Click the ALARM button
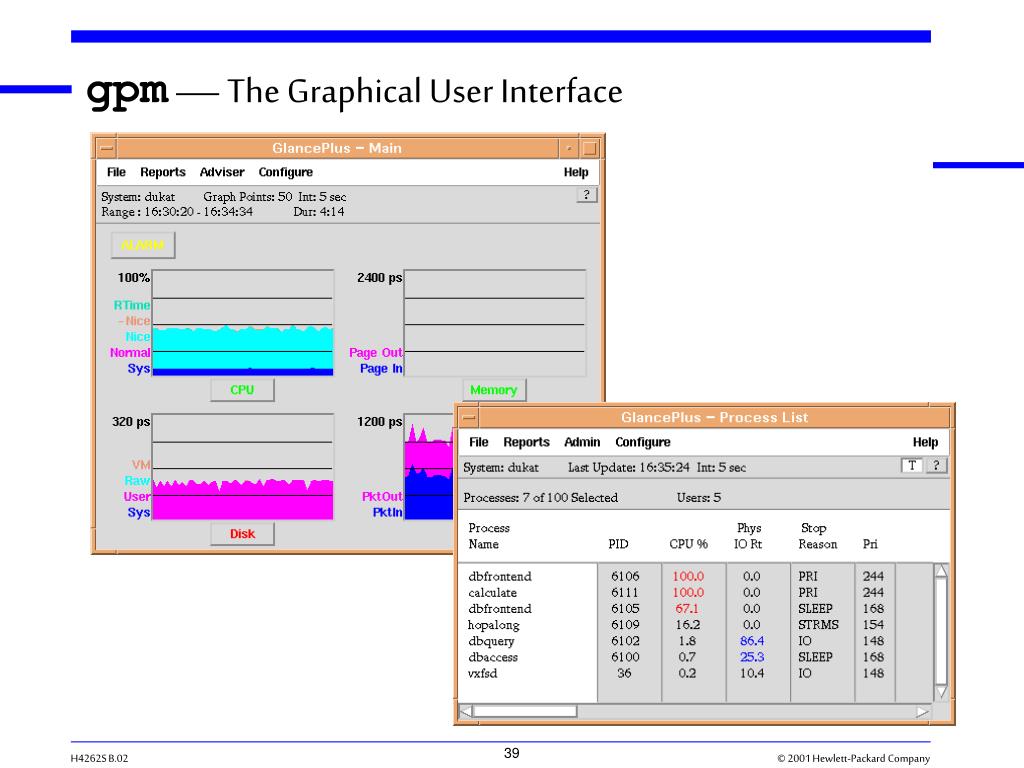This screenshot has height=768, width=1024. tap(143, 246)
